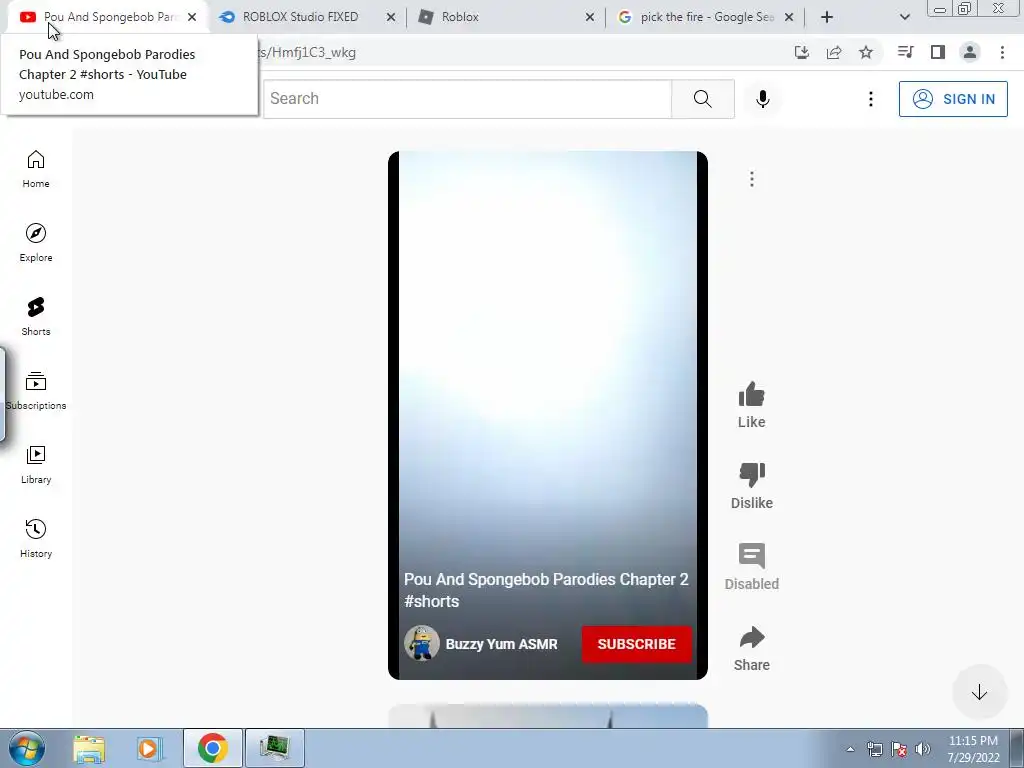Open the Windows Start menu
Image resolution: width=1024 pixels, height=768 pixels.
click(27, 748)
